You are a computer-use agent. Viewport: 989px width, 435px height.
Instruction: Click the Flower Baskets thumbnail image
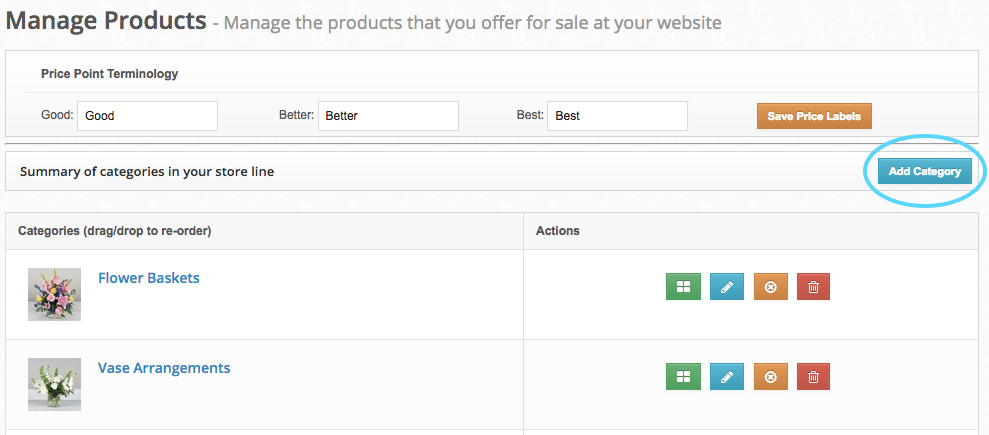click(x=55, y=294)
